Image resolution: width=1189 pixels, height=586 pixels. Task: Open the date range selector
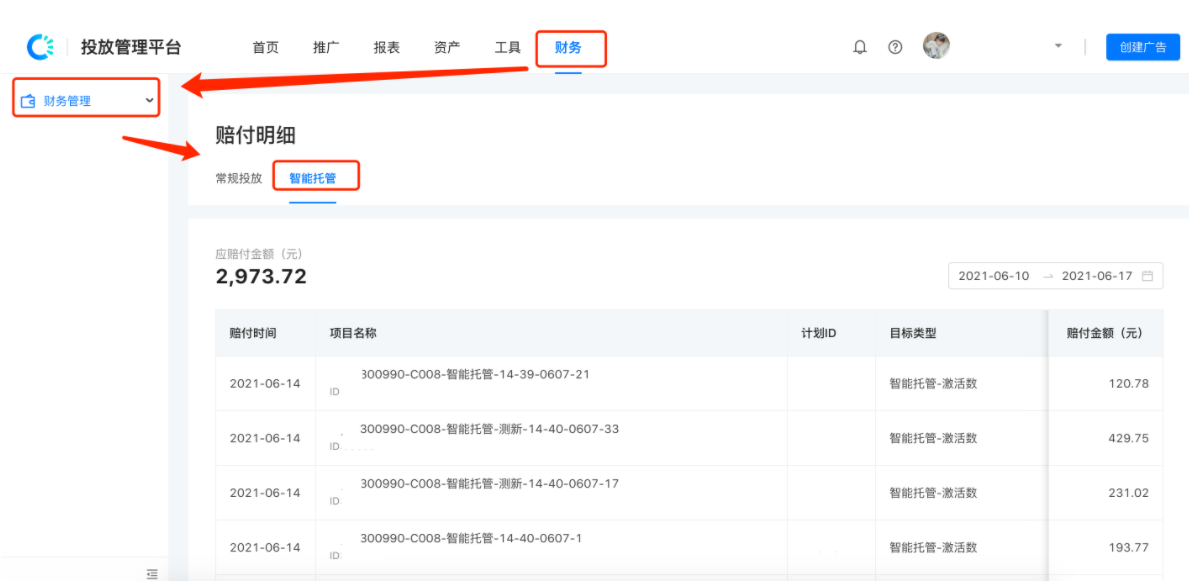1055,275
